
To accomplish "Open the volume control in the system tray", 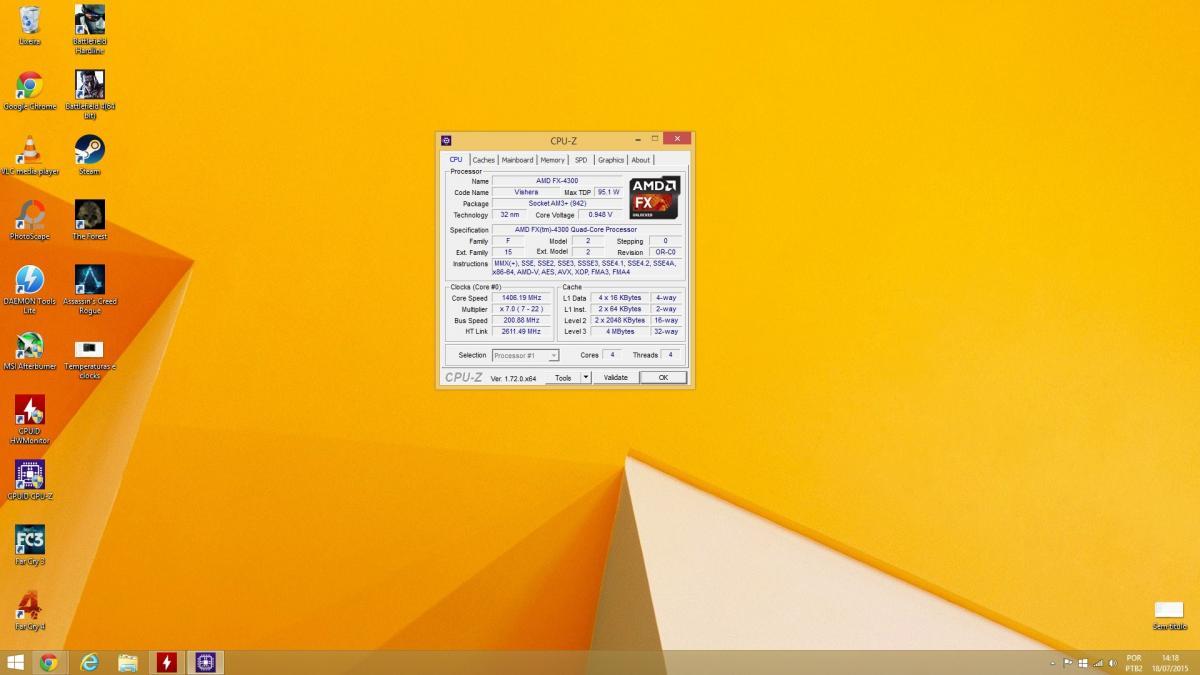I will pos(1111,662).
